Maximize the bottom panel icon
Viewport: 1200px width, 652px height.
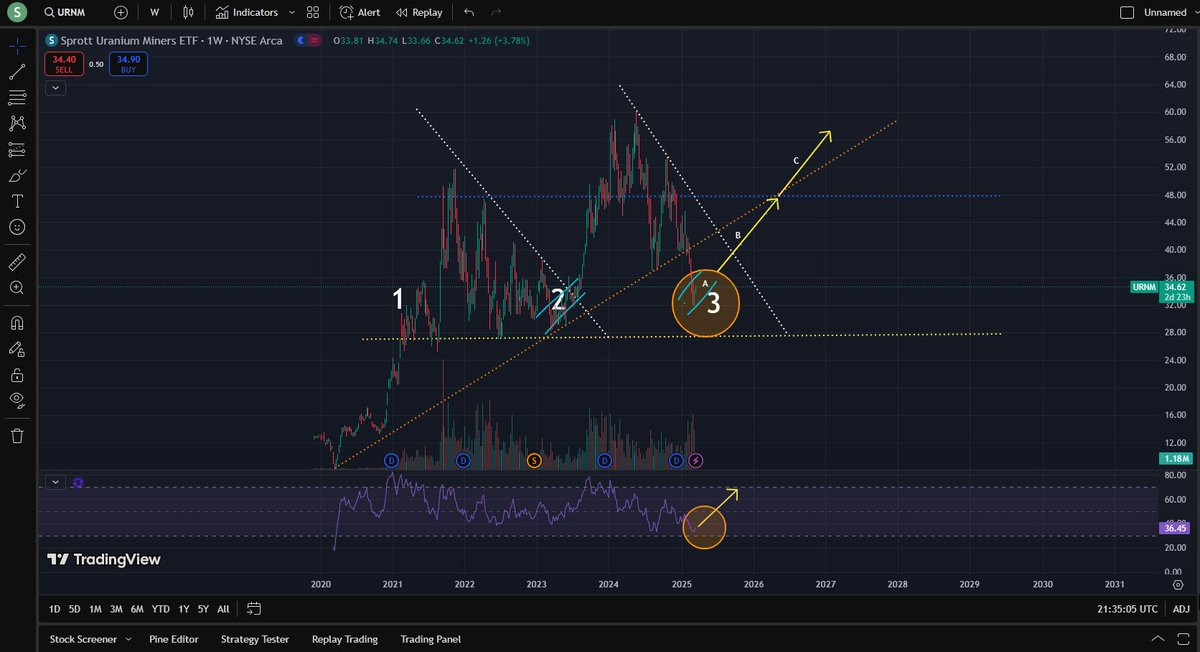coord(1181,639)
